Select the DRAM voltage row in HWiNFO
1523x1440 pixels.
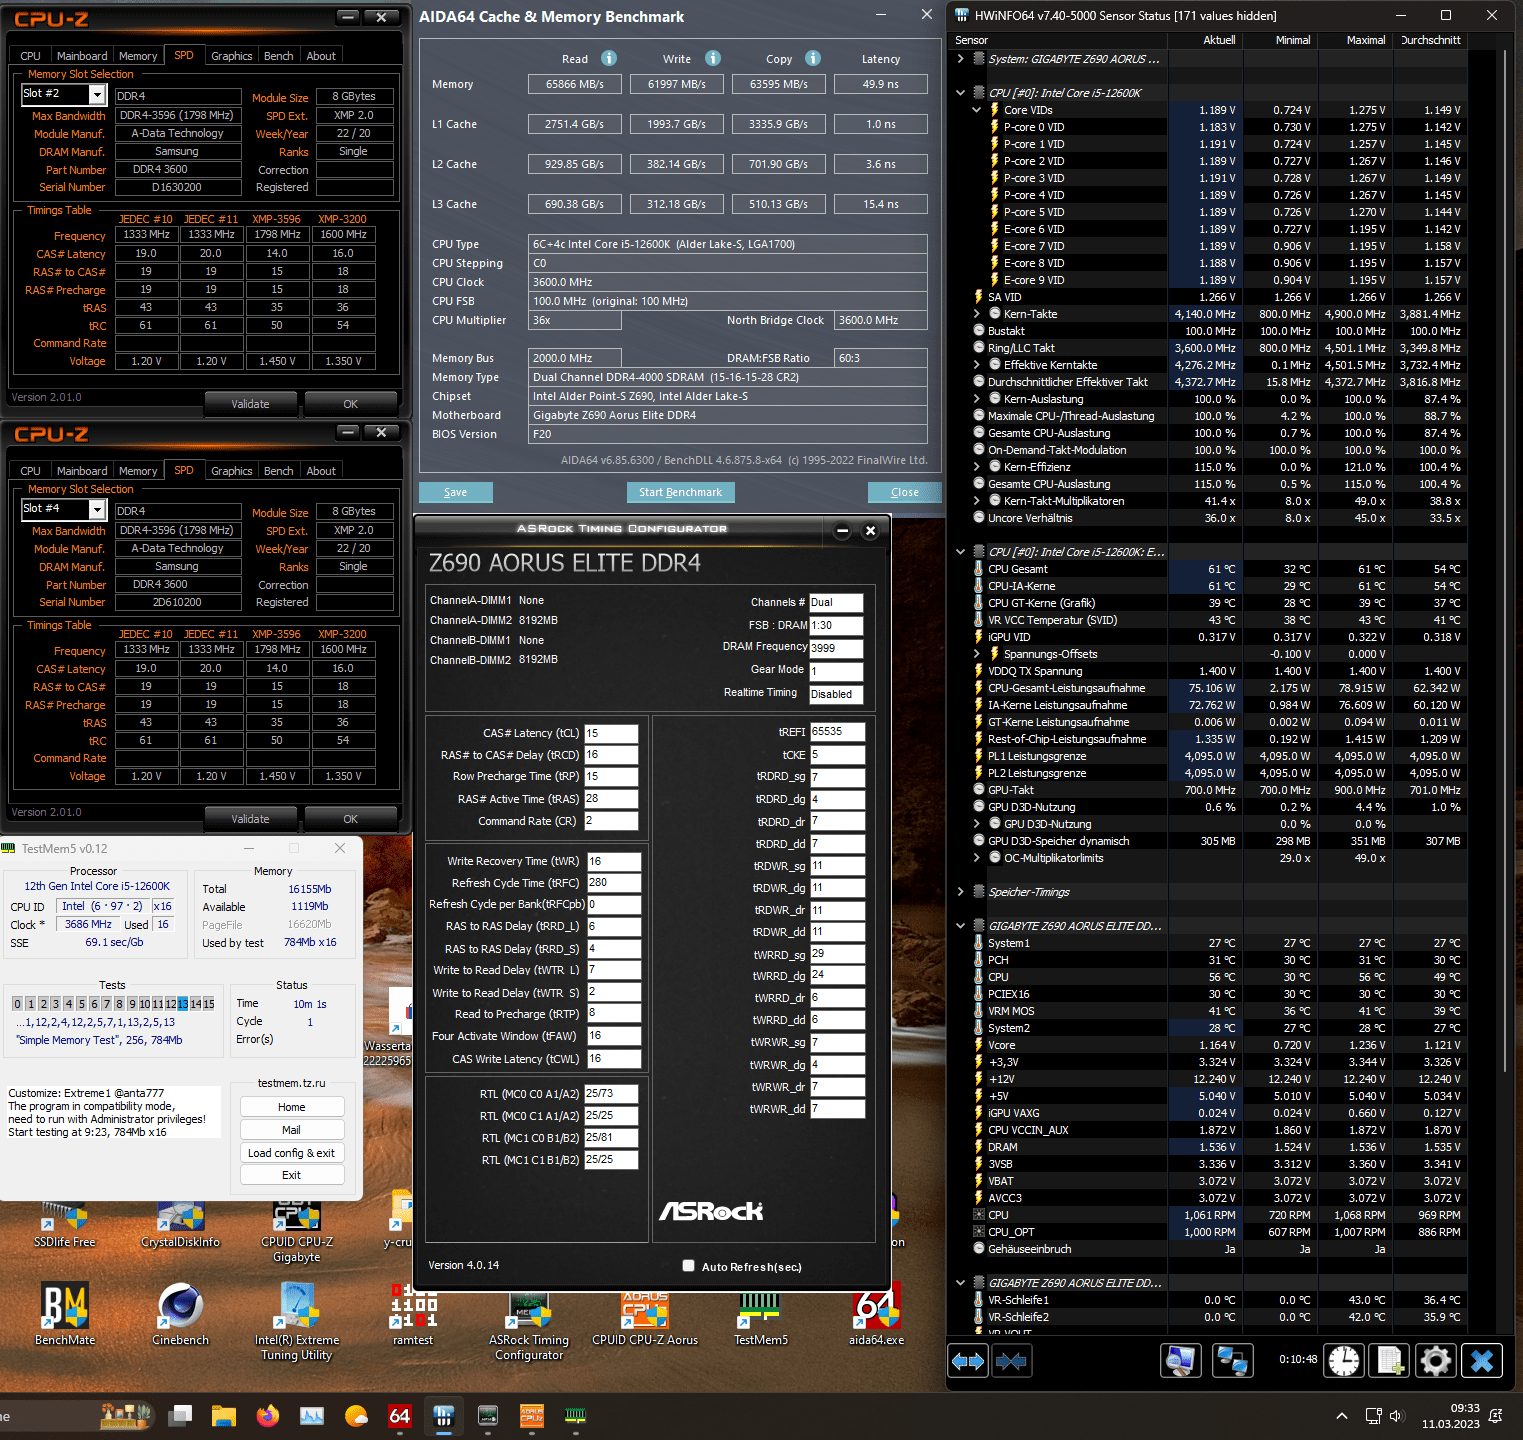[x=1219, y=1147]
